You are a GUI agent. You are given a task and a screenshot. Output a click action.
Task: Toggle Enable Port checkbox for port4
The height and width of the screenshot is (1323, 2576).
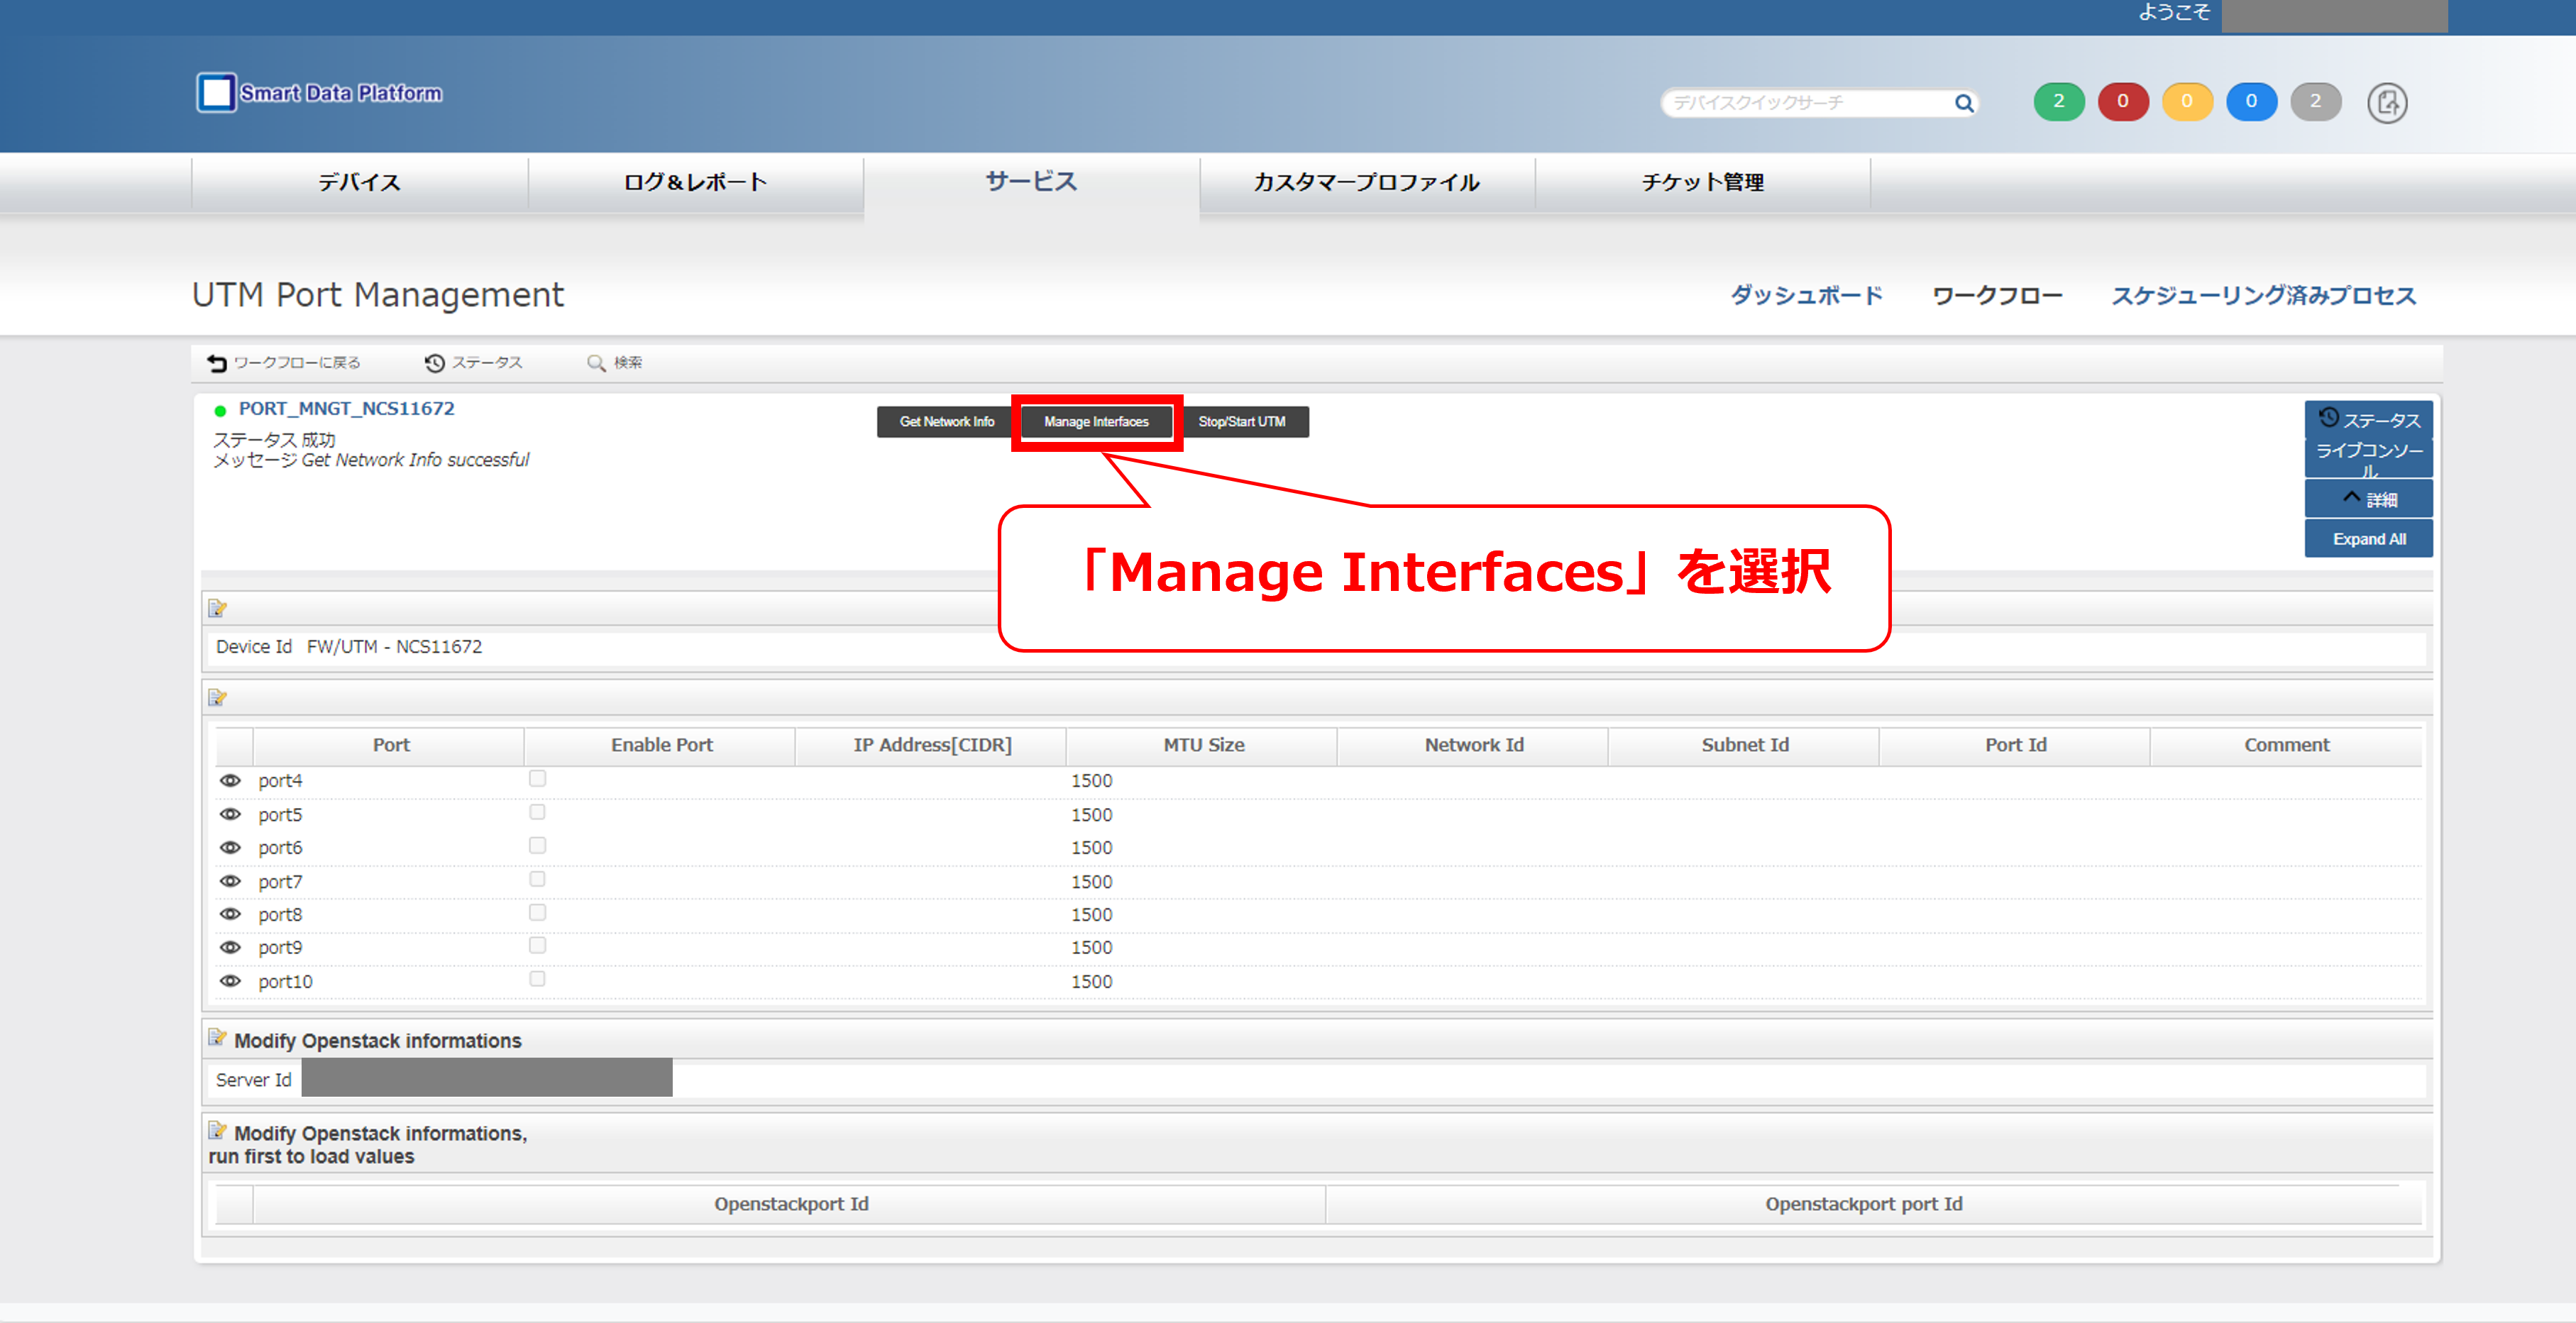tap(537, 778)
